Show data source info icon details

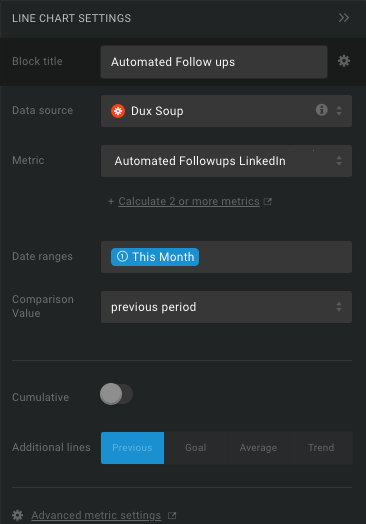point(322,110)
